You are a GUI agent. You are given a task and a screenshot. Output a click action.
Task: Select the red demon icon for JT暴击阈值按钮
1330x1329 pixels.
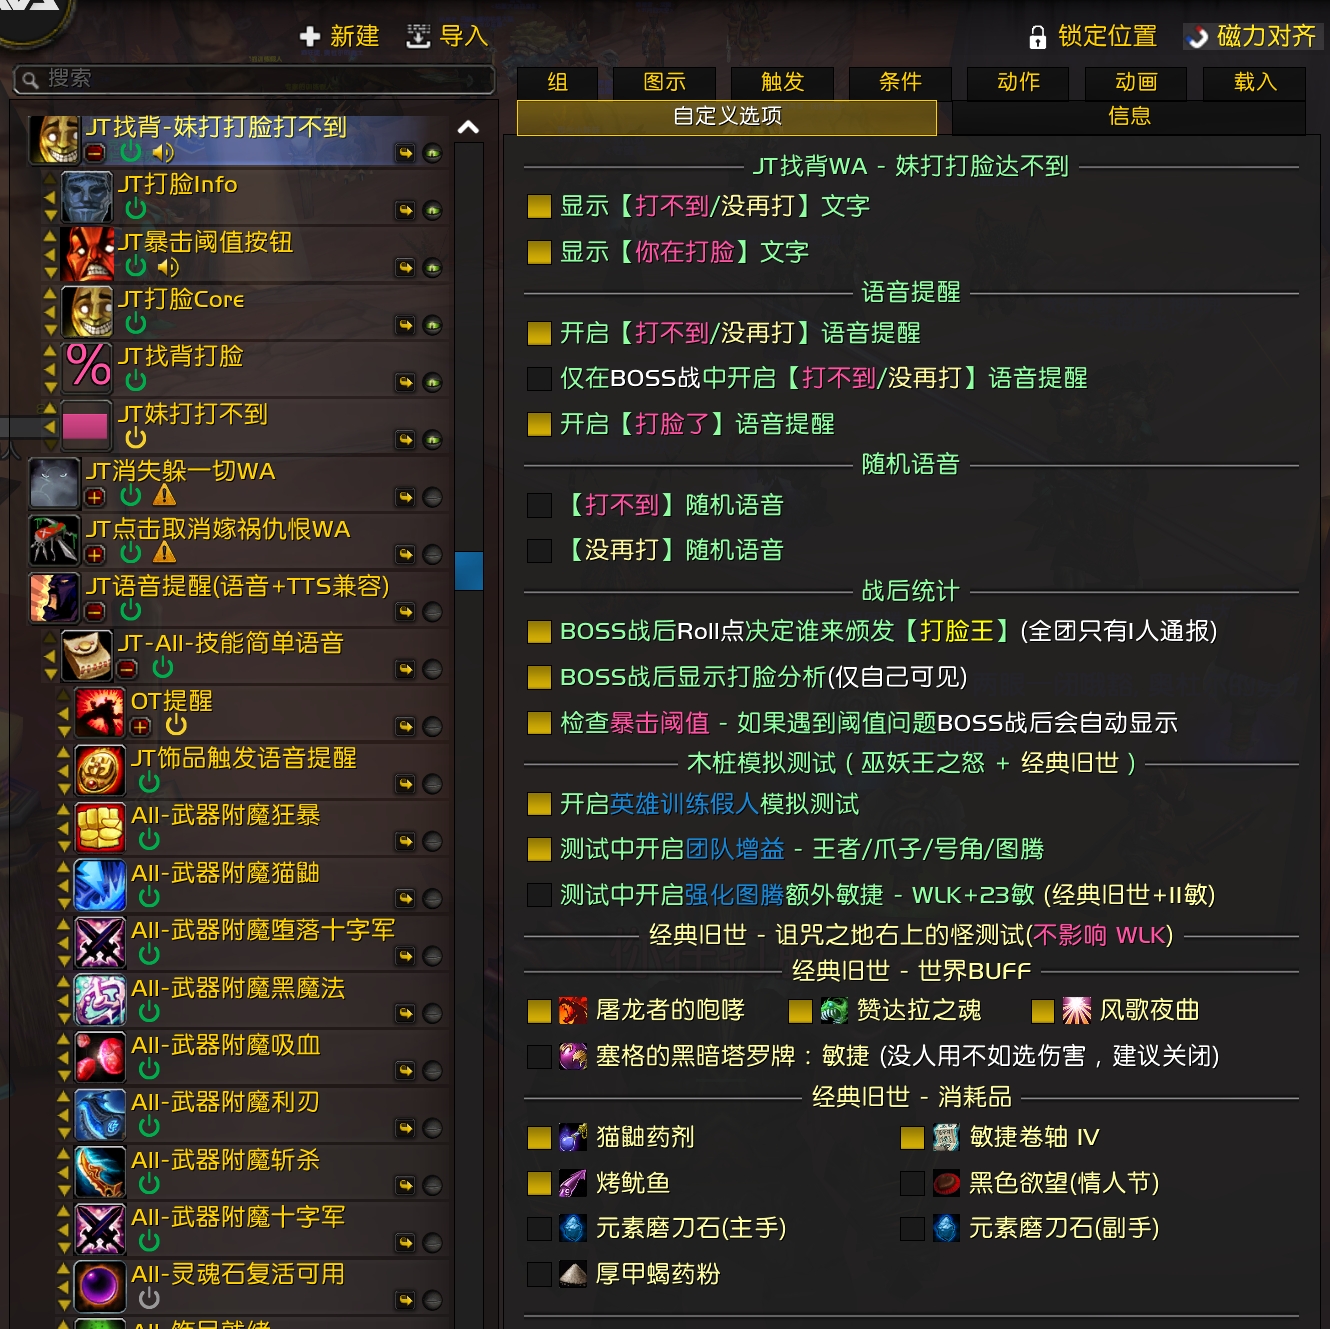point(87,254)
